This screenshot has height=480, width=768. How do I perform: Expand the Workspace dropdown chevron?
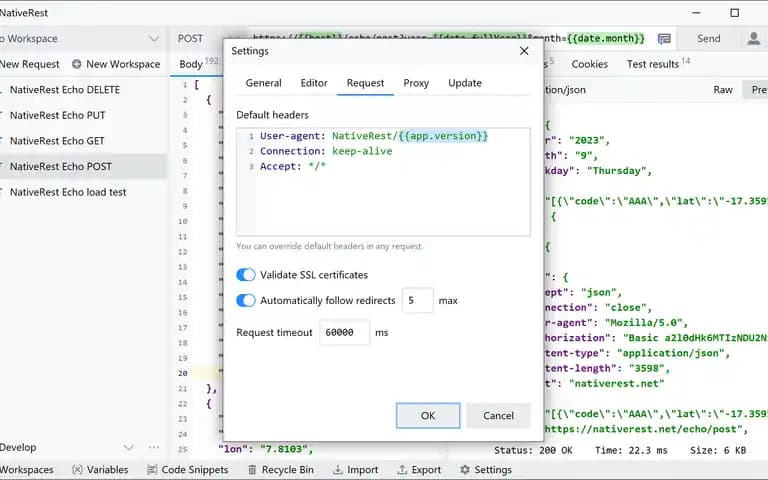154,38
